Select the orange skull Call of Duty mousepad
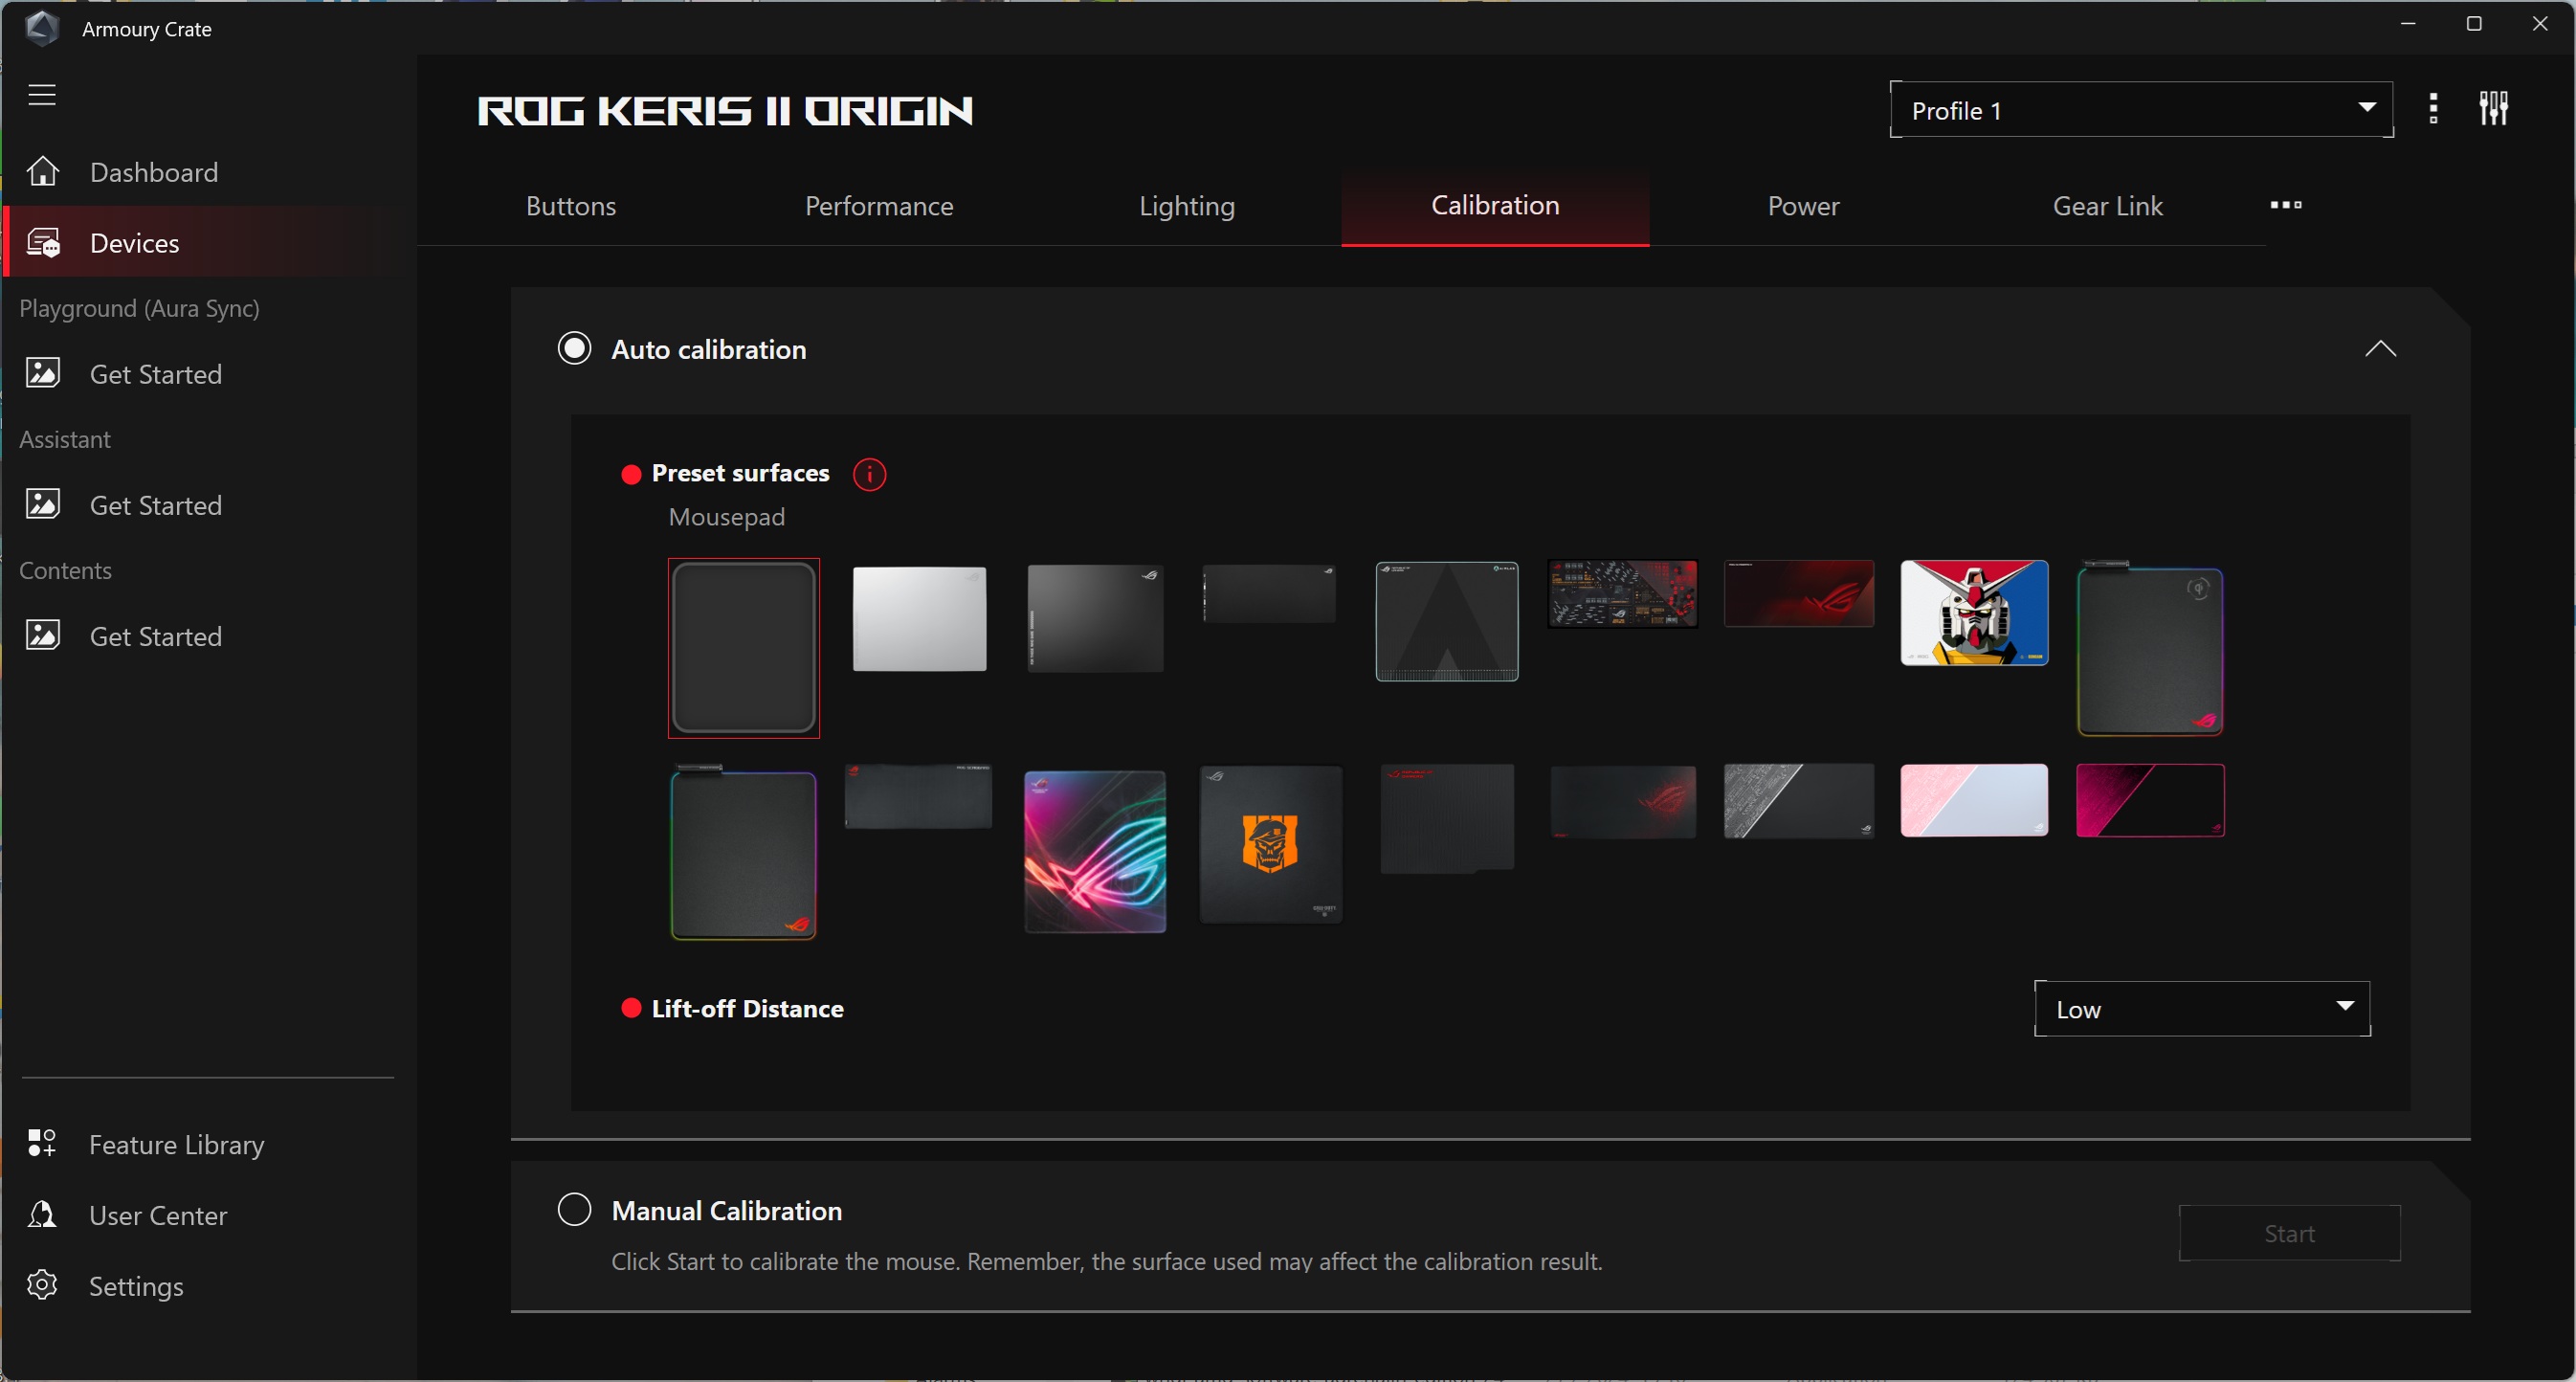The width and height of the screenshot is (2576, 1382). coord(1270,845)
